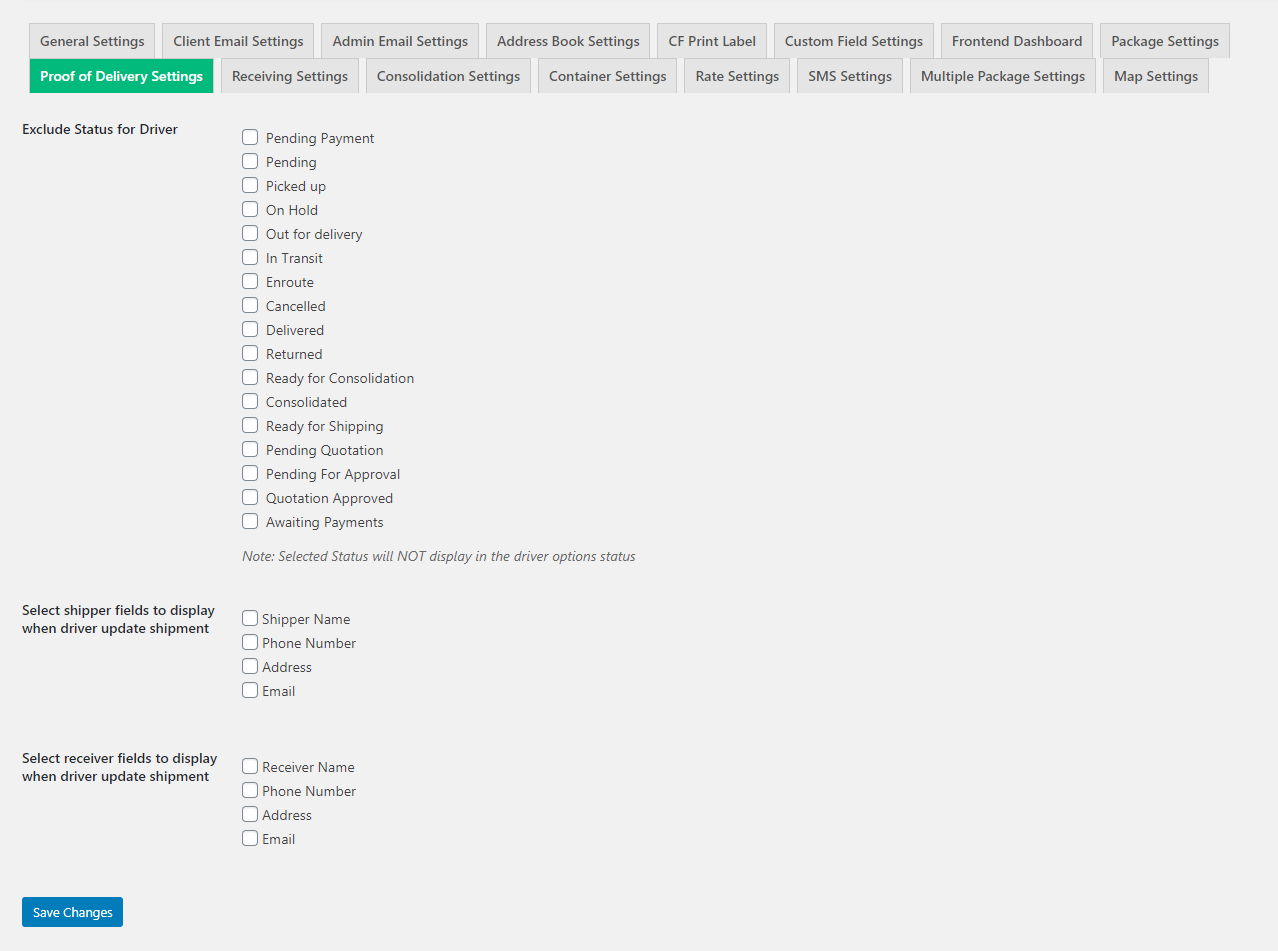Check the Delivered status checkbox
This screenshot has height=951, width=1278.
pyautogui.click(x=250, y=329)
